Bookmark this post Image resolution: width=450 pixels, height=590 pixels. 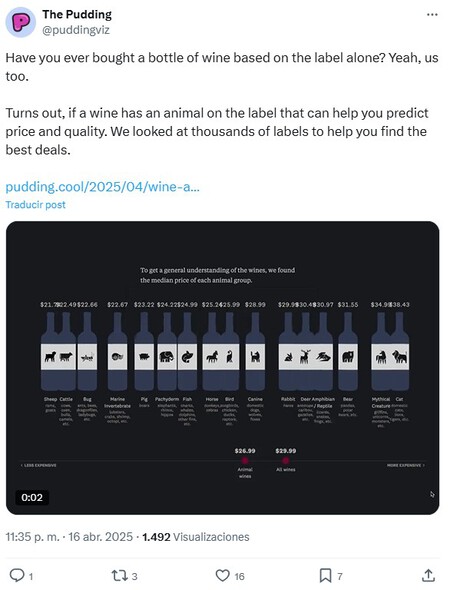(x=325, y=575)
